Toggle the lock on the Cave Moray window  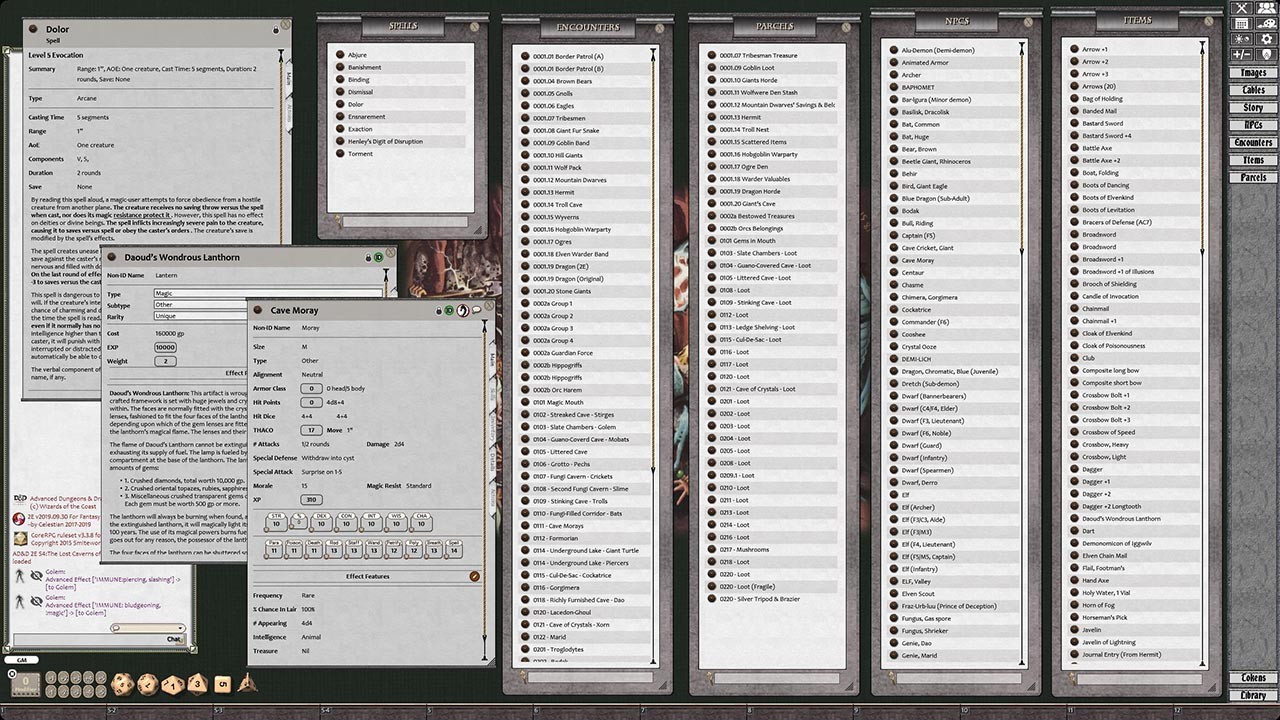[439, 310]
